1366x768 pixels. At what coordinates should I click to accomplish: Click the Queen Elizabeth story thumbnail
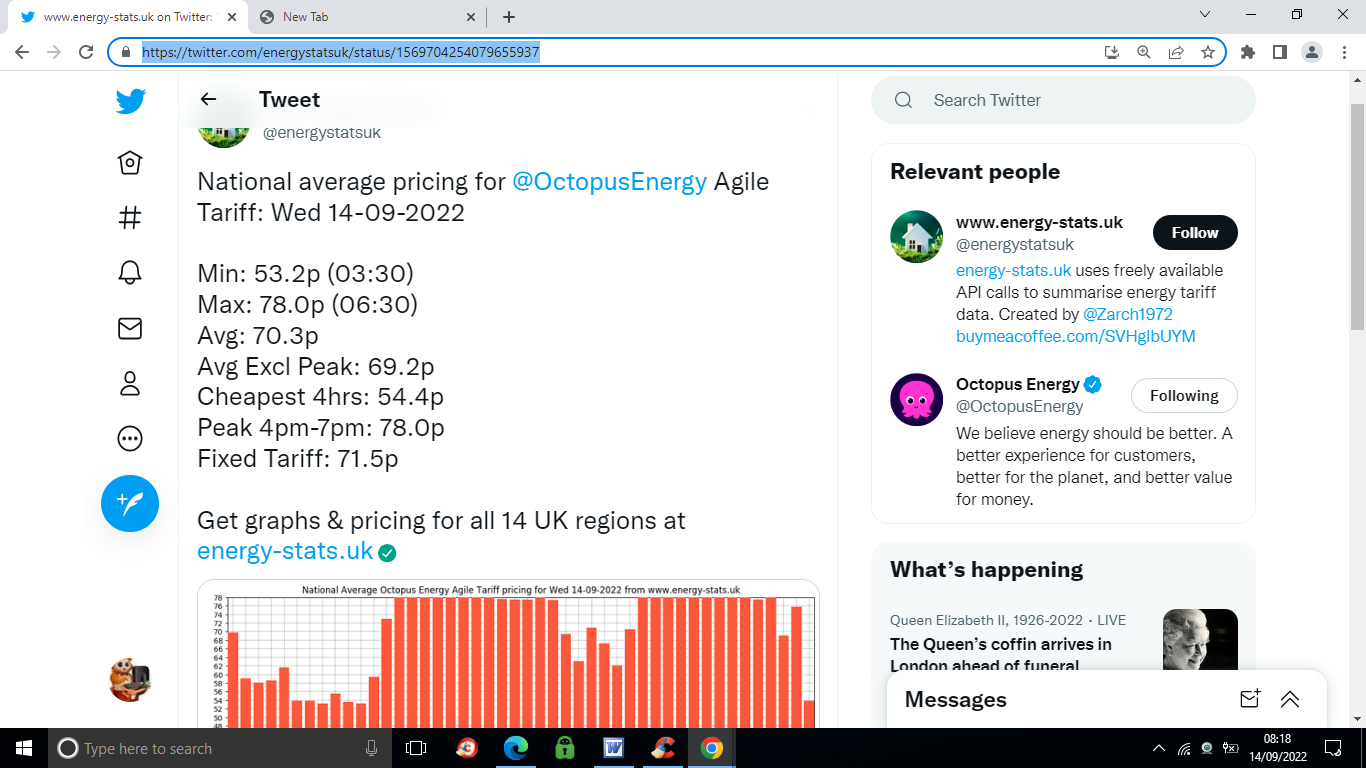[x=1200, y=640]
